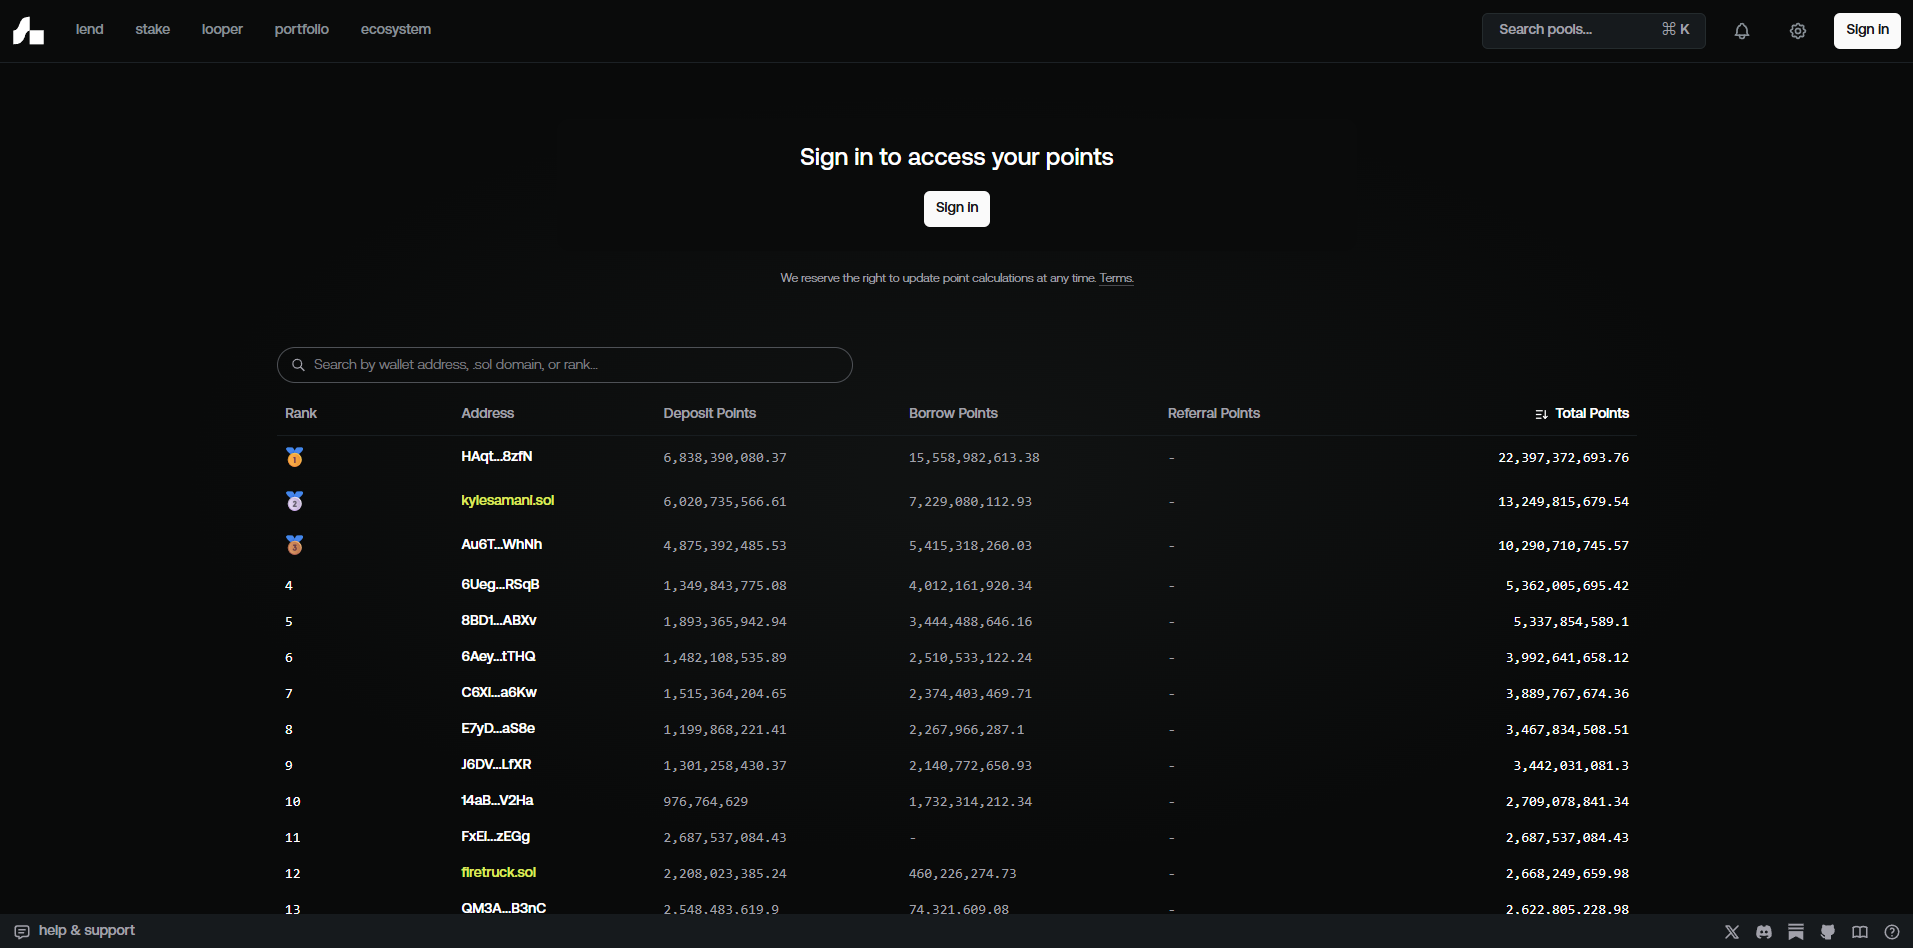Open the X (Twitter) link icon

tap(1732, 932)
